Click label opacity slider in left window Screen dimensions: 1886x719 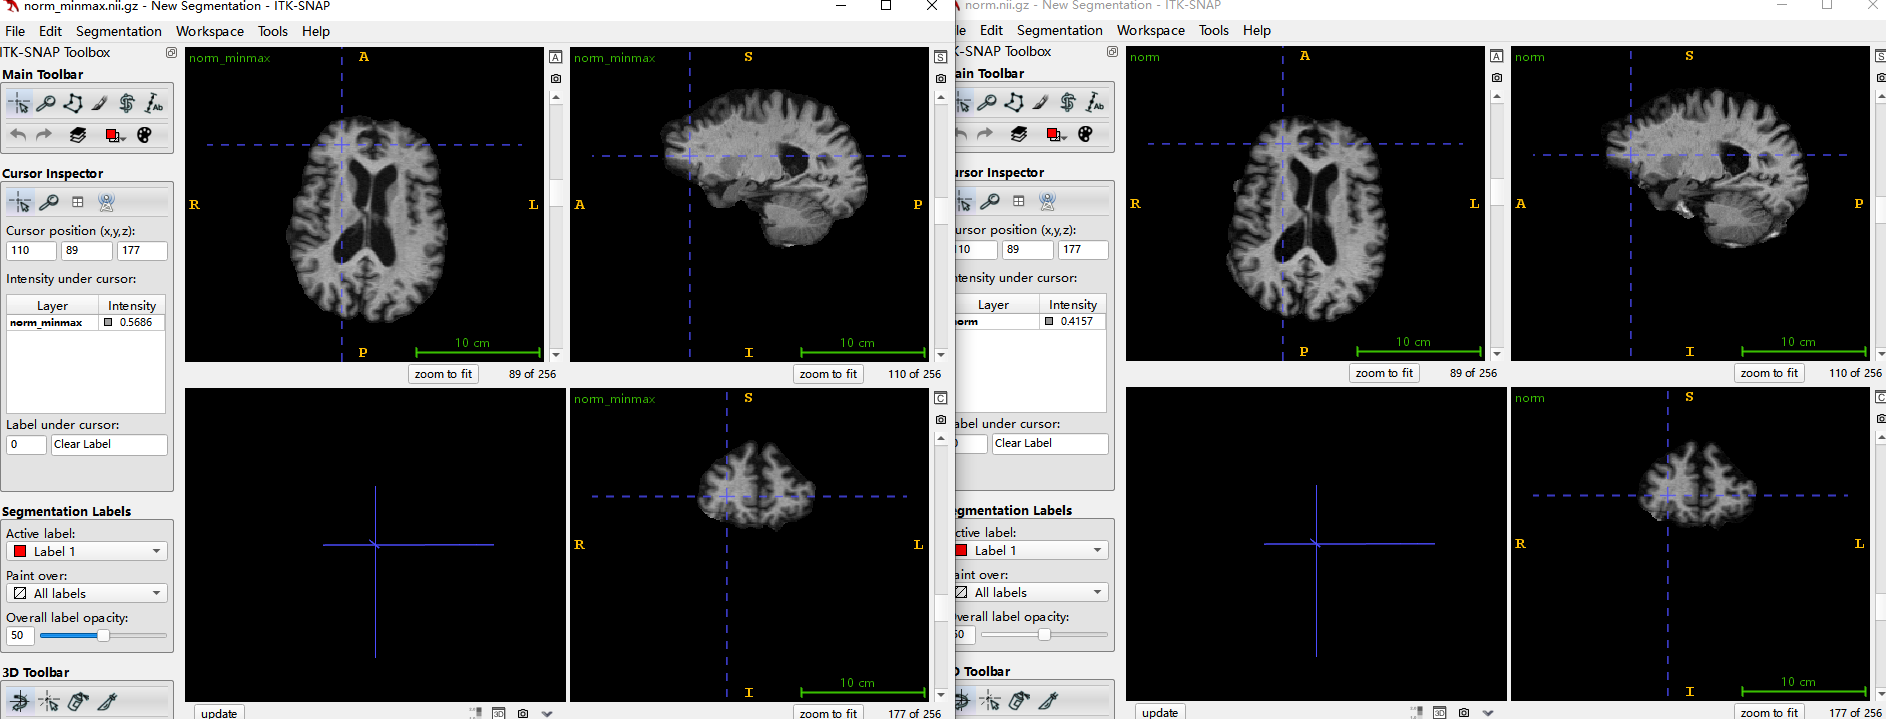103,635
